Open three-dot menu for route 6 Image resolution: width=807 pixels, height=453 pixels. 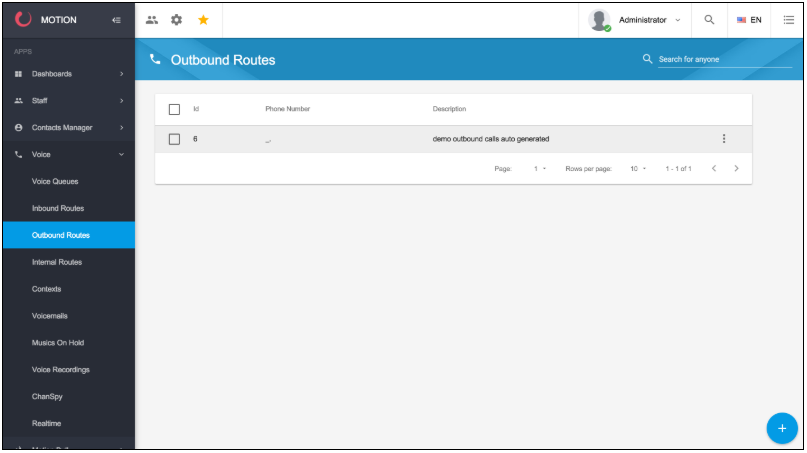pos(723,139)
